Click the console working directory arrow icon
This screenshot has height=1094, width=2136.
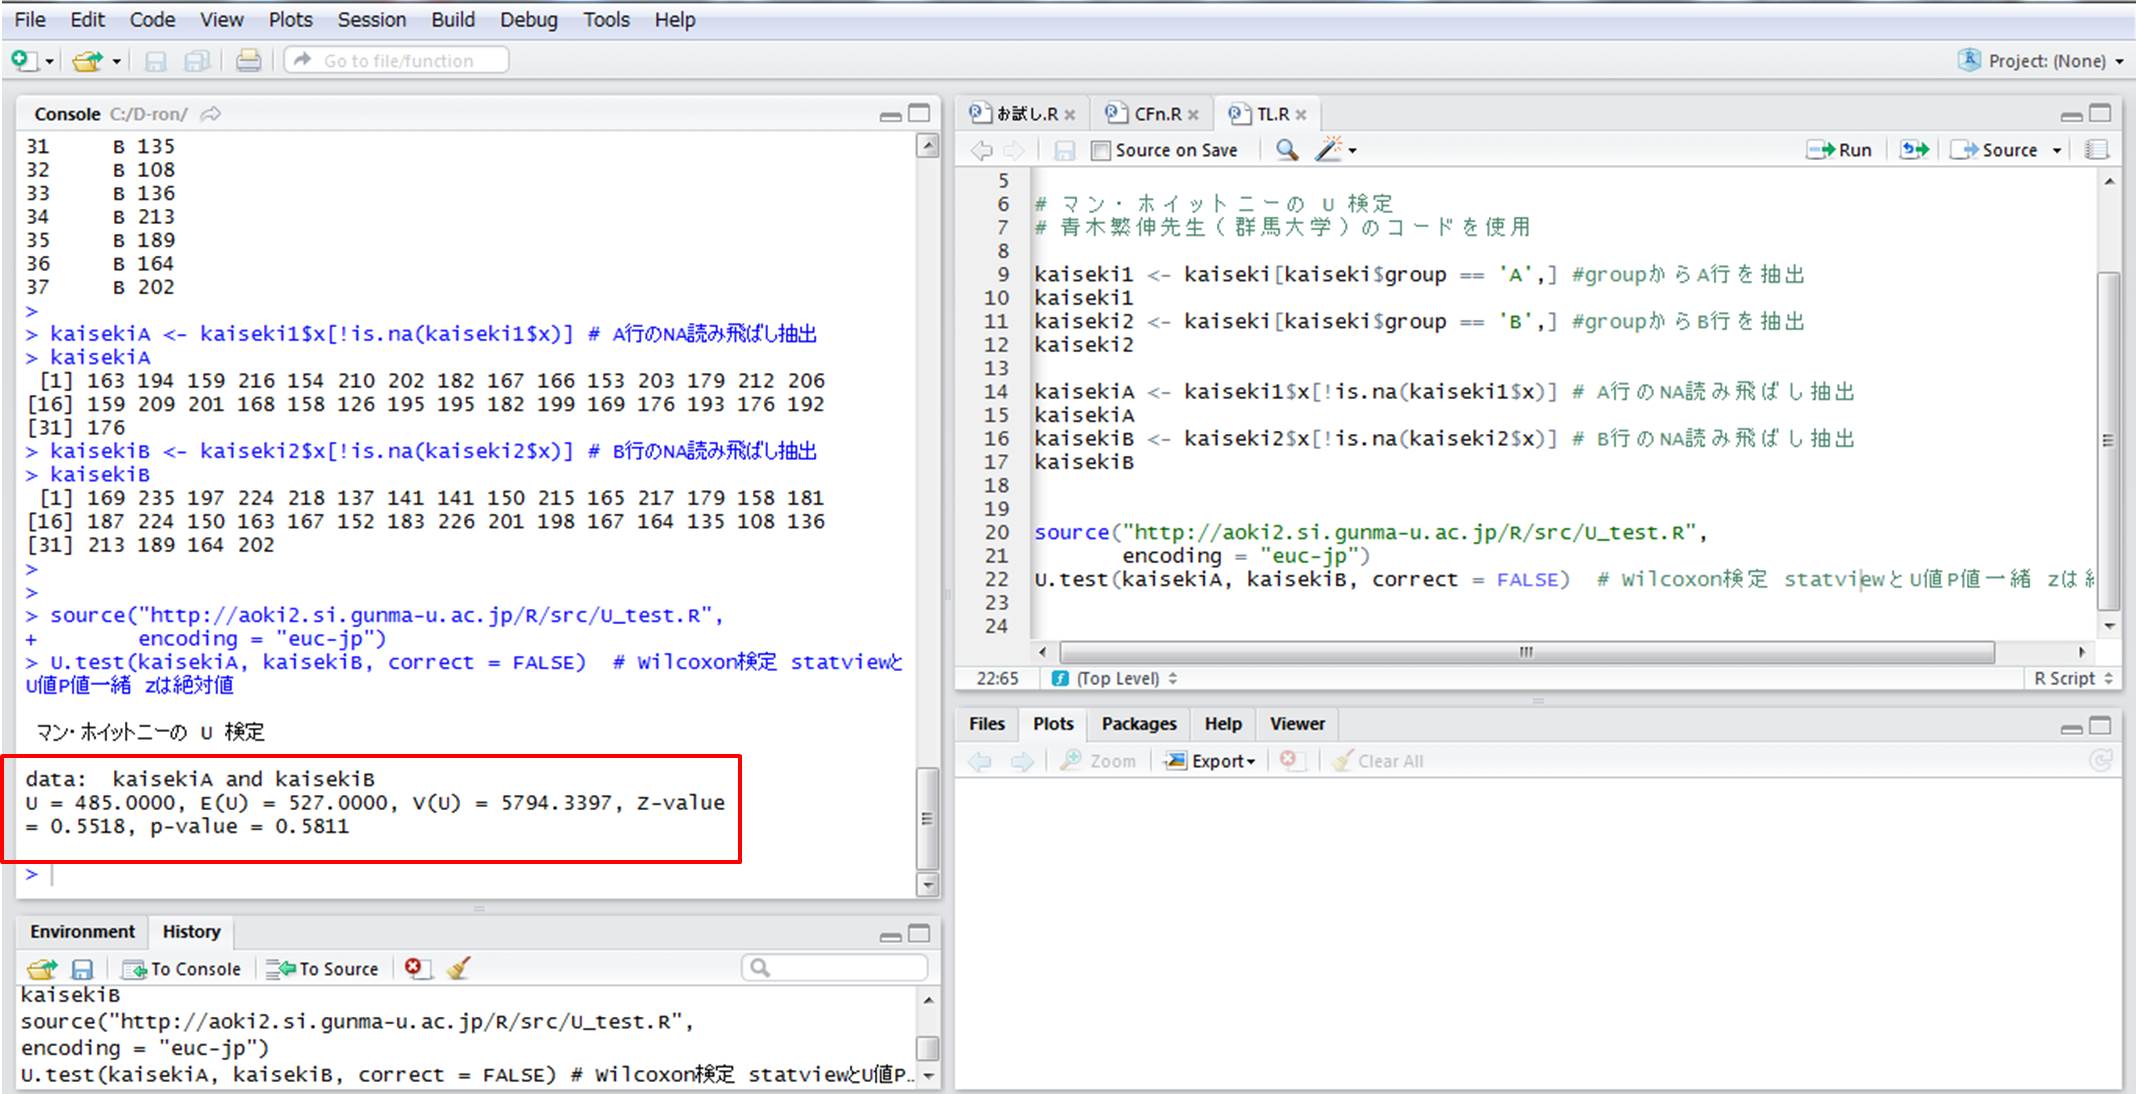210,114
